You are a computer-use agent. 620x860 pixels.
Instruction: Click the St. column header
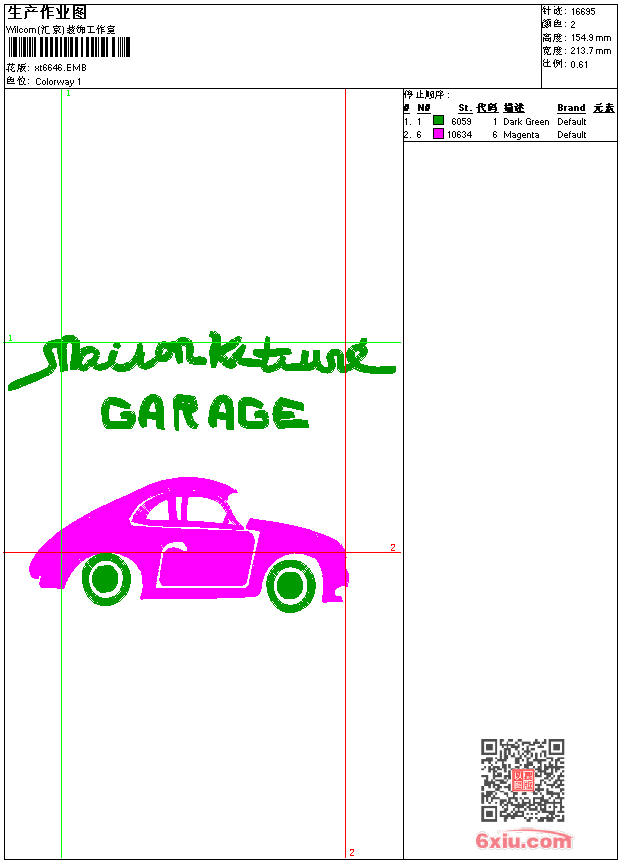point(465,108)
